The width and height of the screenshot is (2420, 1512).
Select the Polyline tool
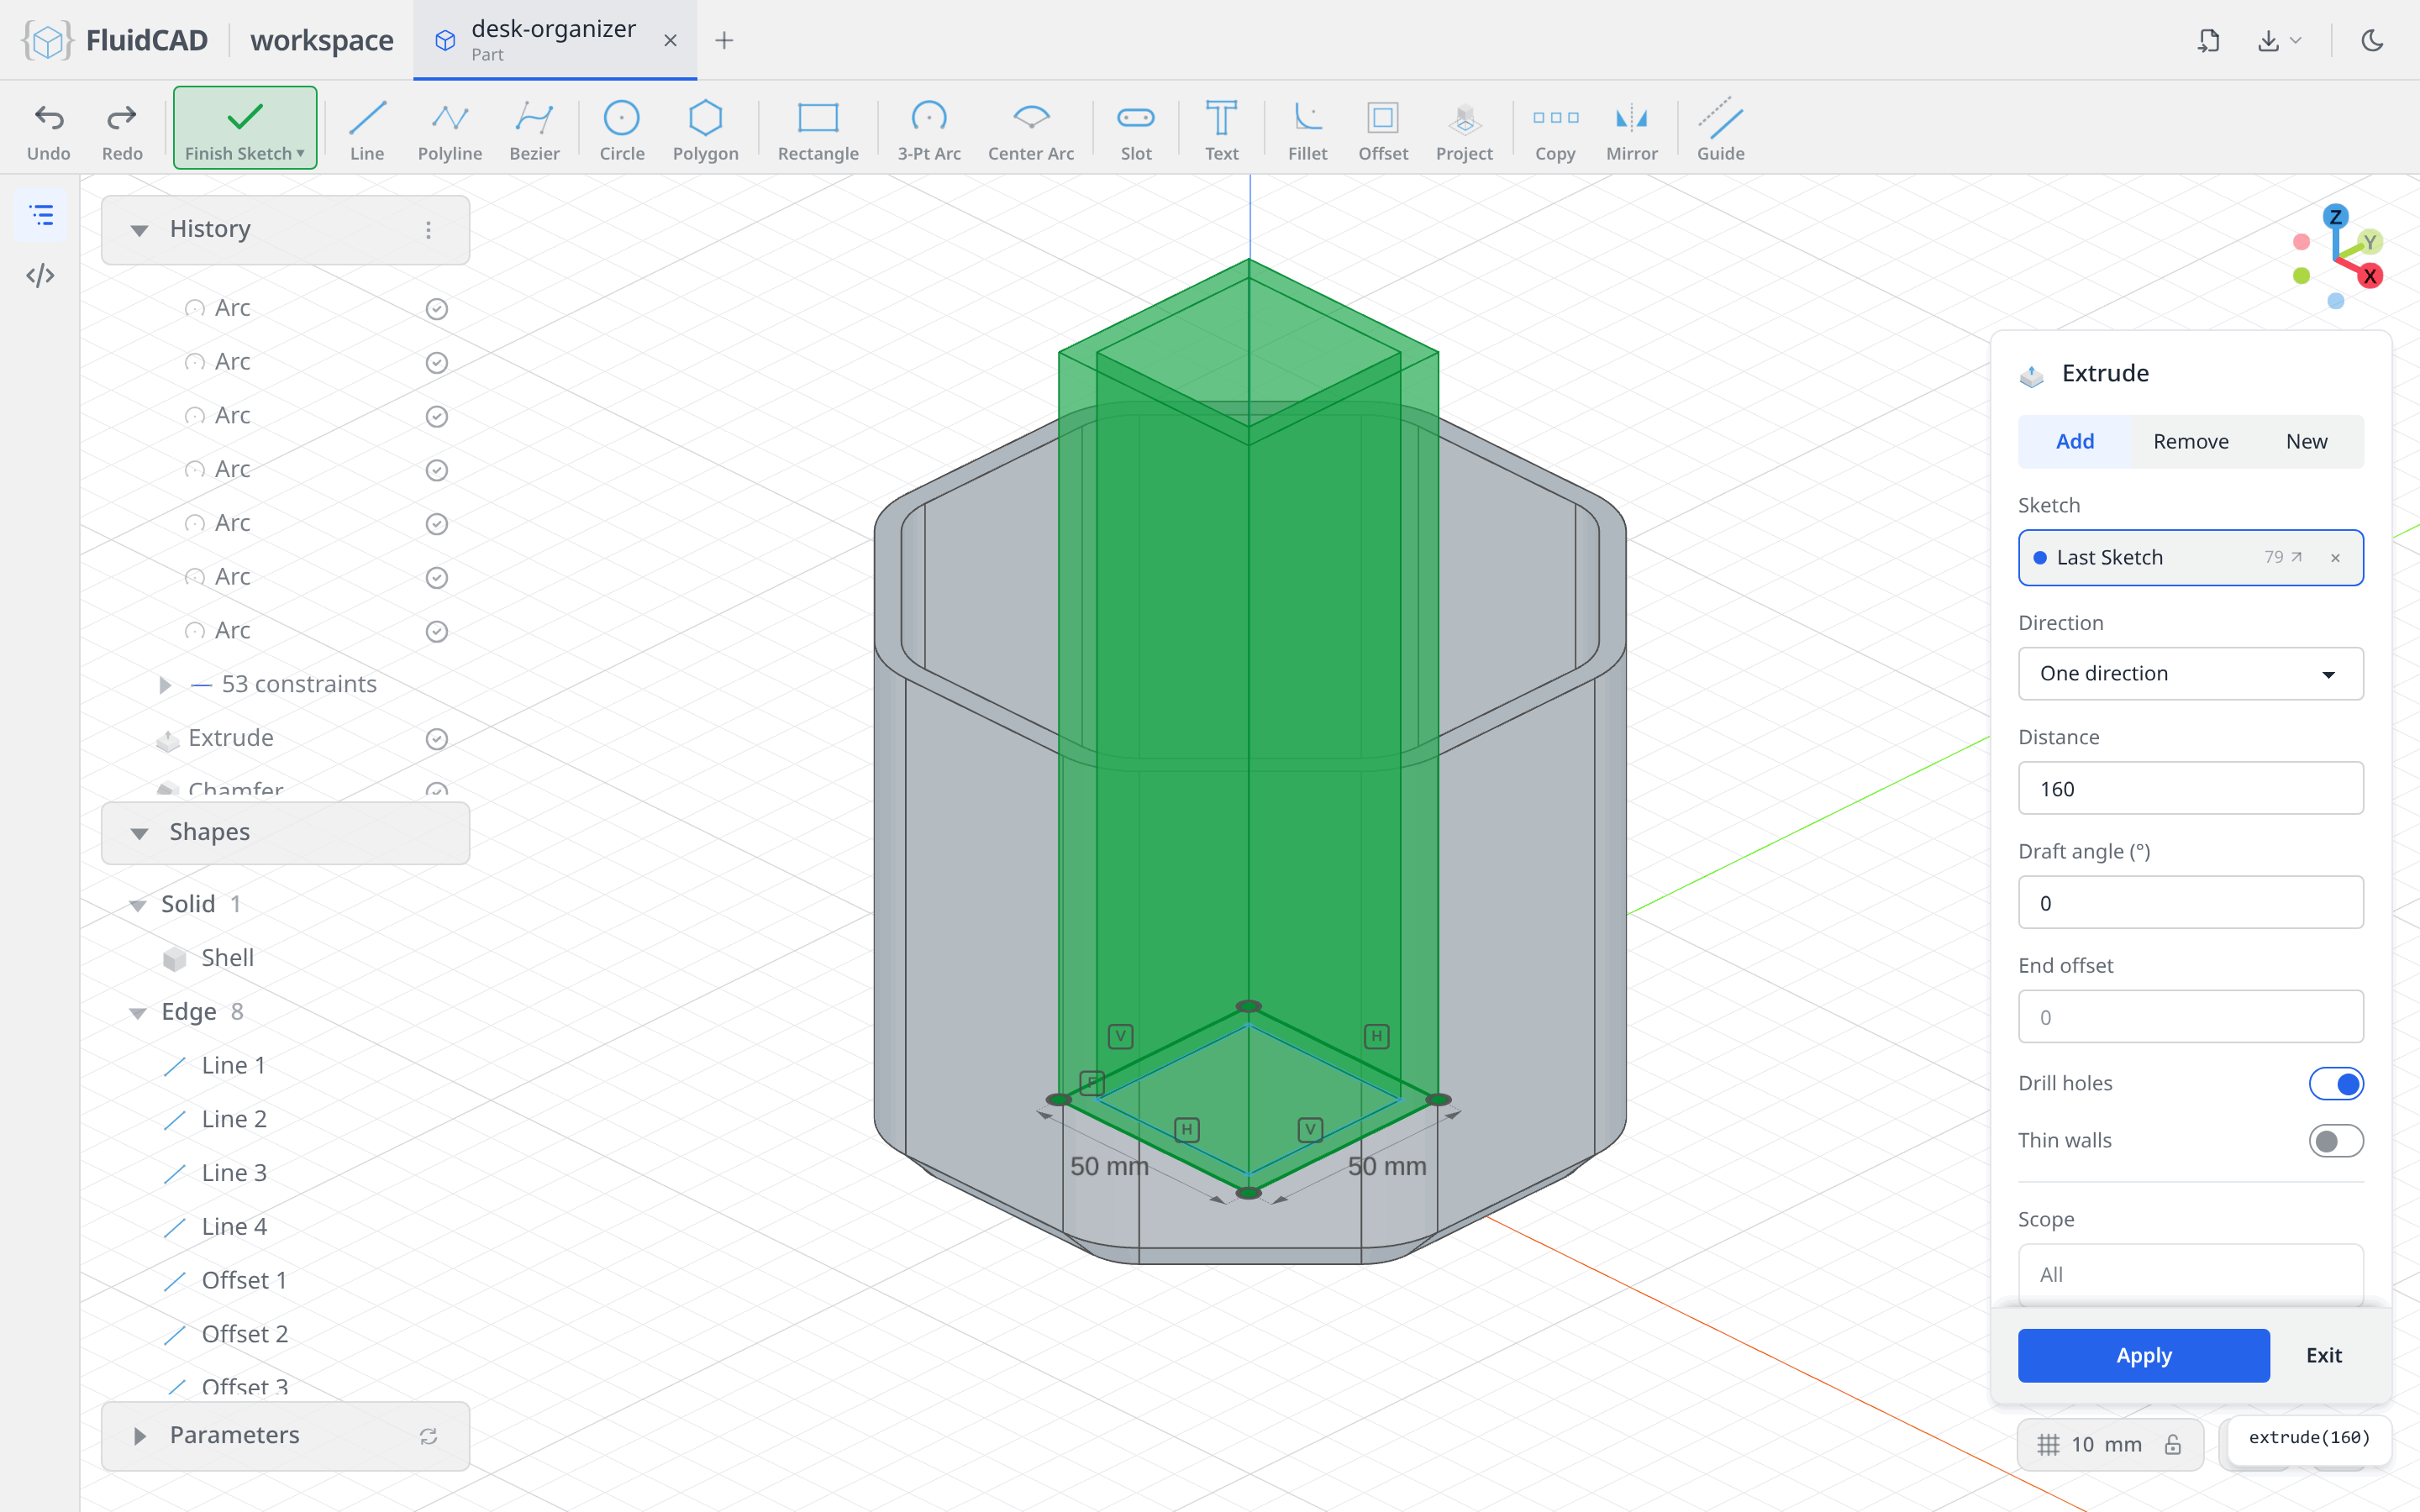coord(450,129)
